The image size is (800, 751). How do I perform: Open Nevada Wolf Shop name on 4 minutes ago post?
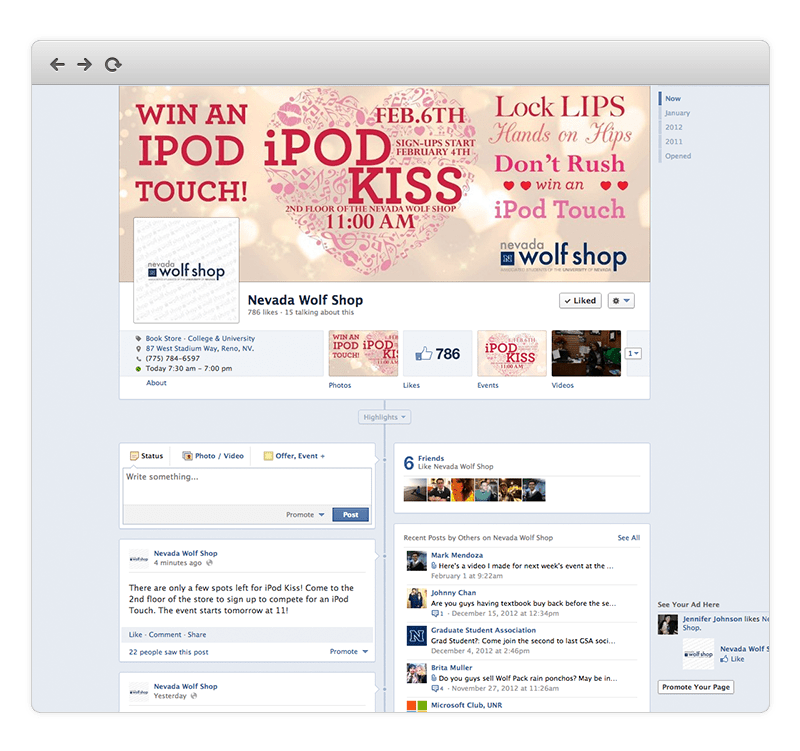186,553
